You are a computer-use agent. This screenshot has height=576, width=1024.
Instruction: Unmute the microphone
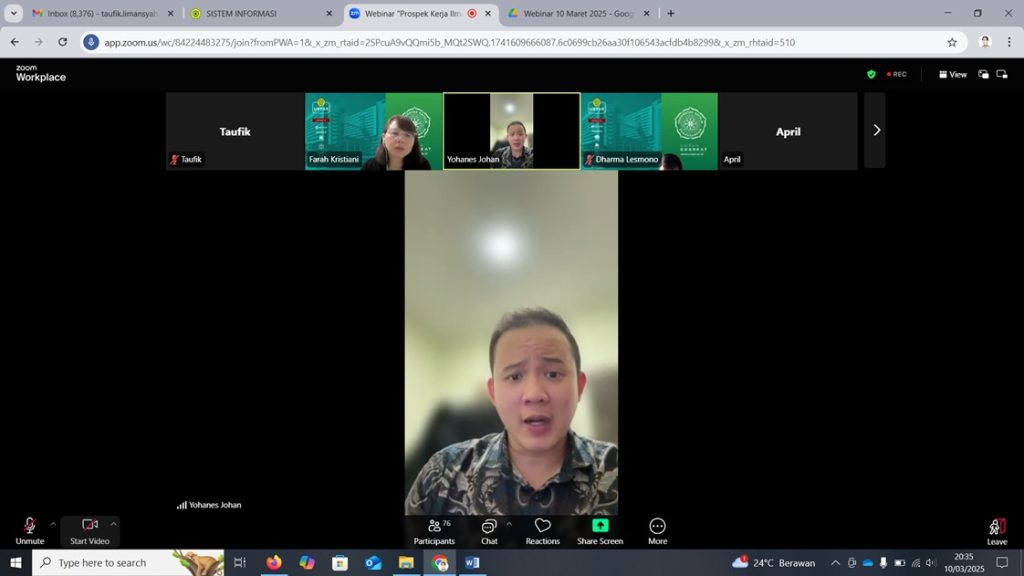(30, 531)
